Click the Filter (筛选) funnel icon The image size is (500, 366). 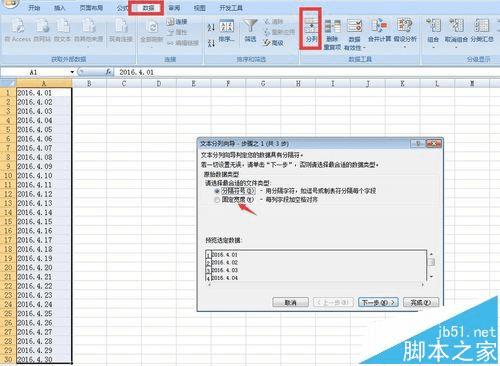(250, 26)
